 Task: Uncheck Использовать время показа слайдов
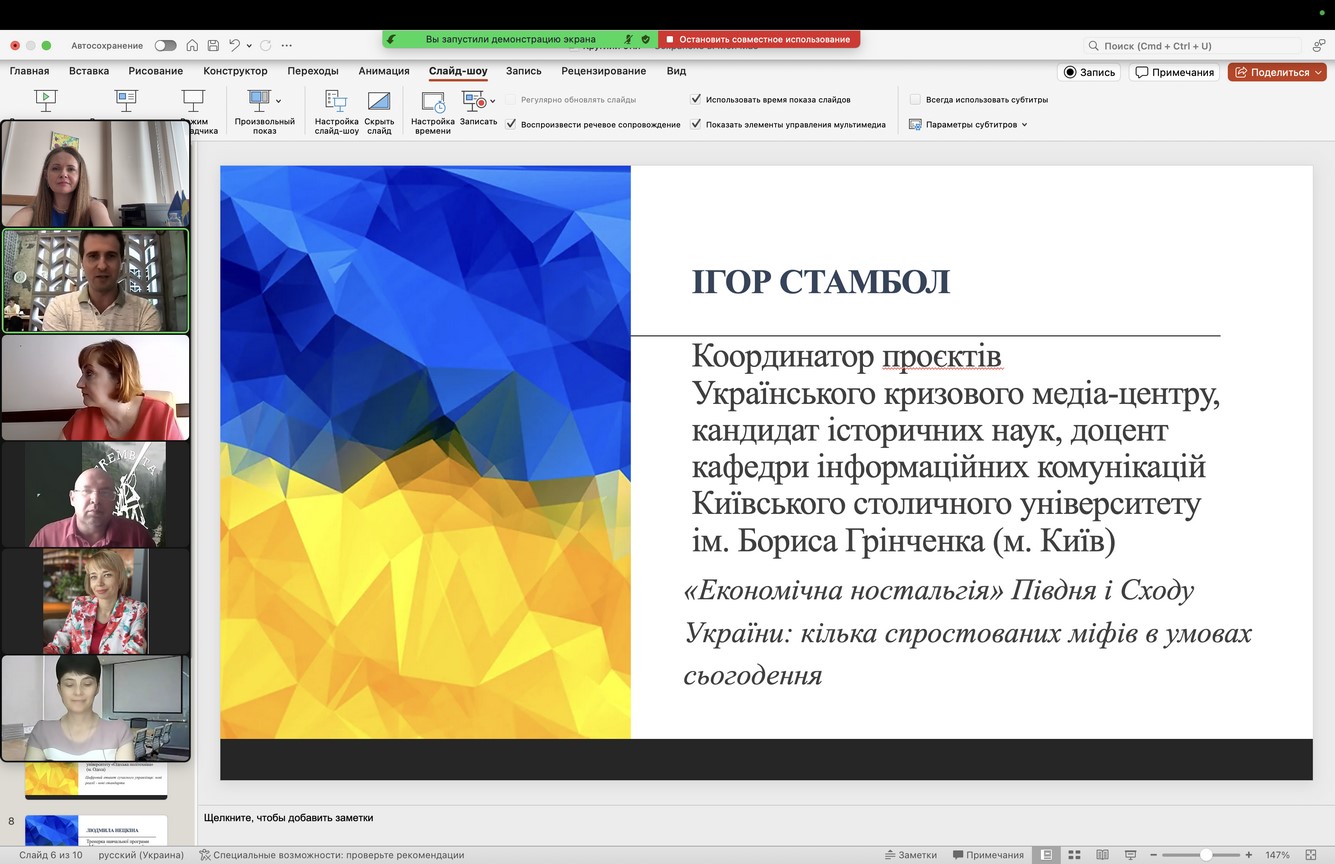click(x=696, y=100)
